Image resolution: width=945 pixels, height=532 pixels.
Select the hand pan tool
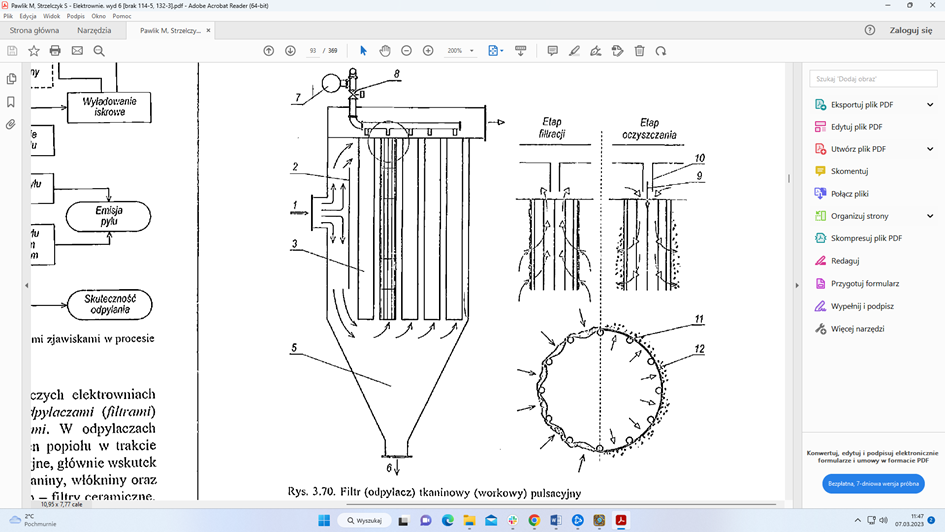(385, 51)
